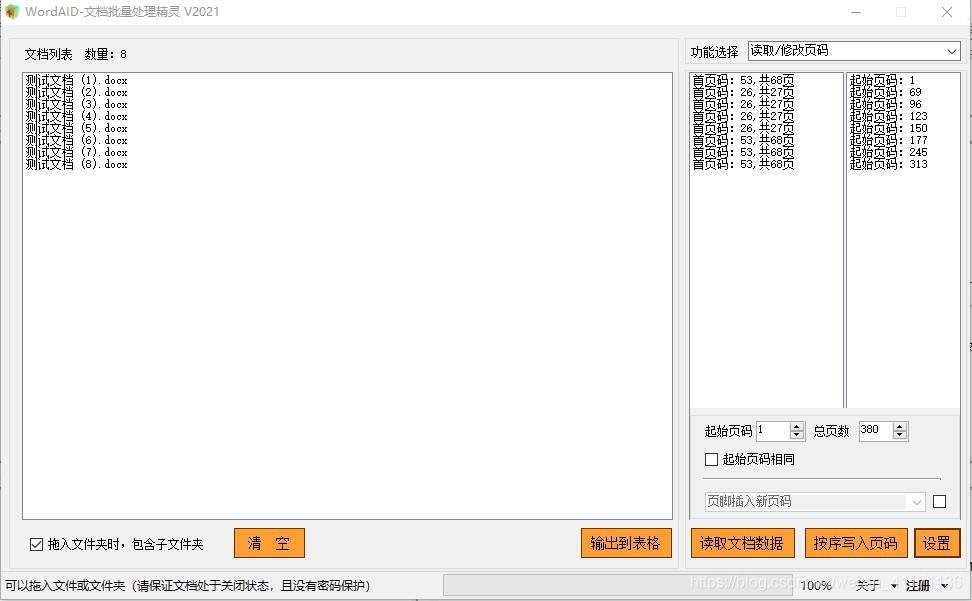Tick the checkbox beside 页脚插入新页码

[x=940, y=502]
